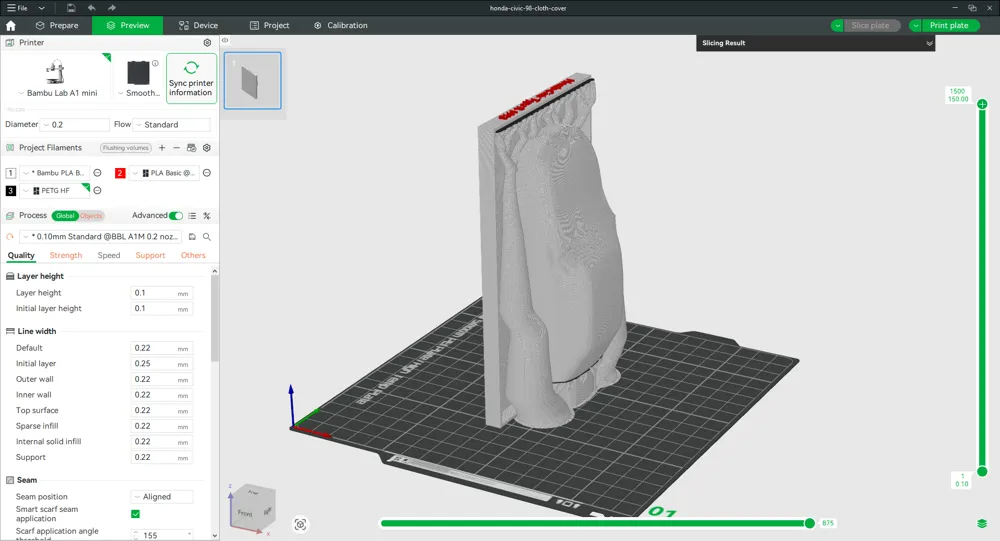Click the Print plate button
Screen dimensions: 1000x541
[x=950, y=26]
